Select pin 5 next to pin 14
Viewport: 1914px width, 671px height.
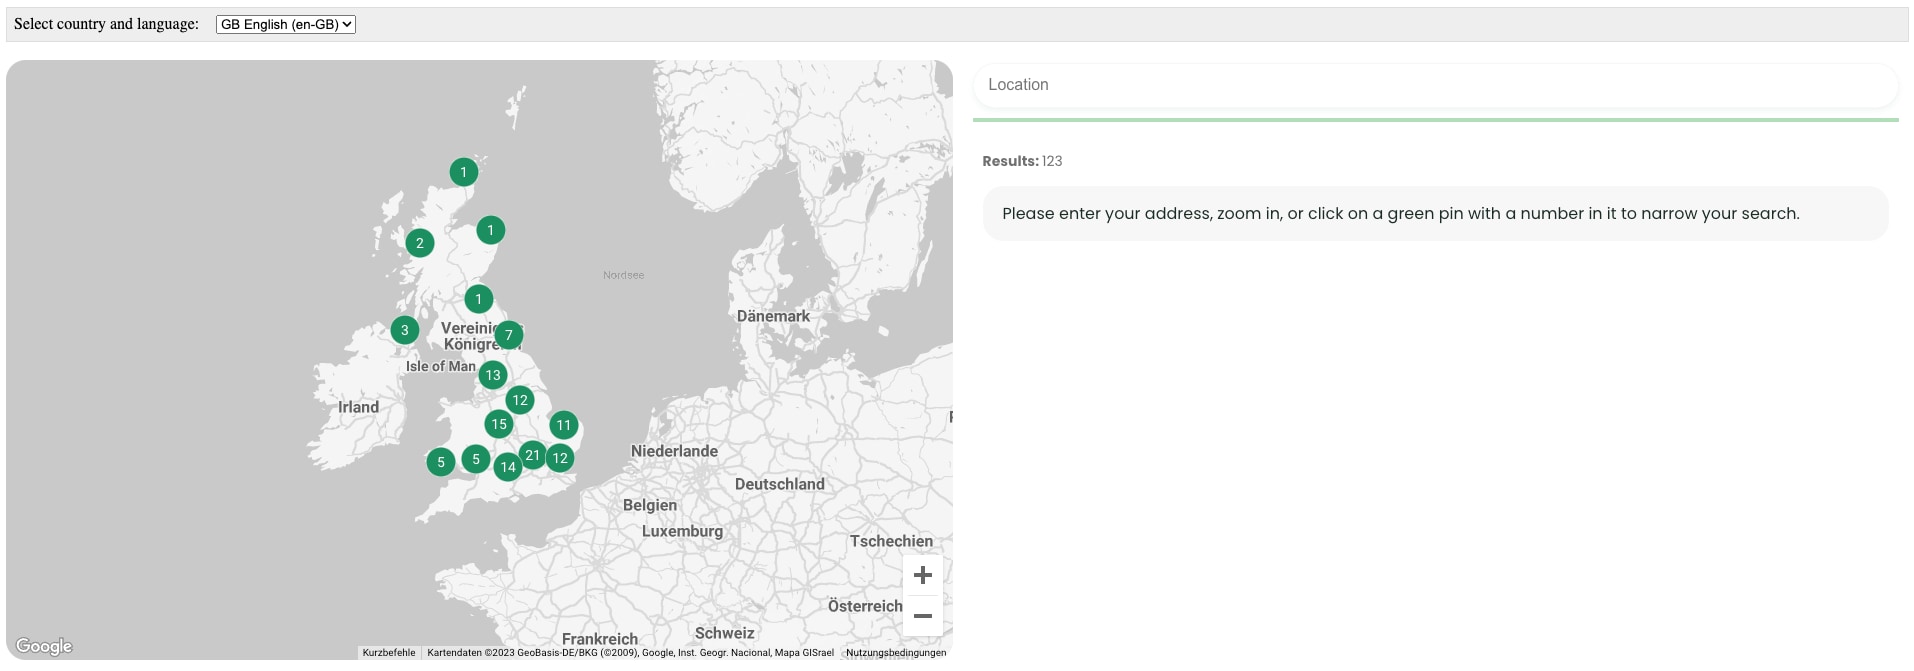coord(476,460)
